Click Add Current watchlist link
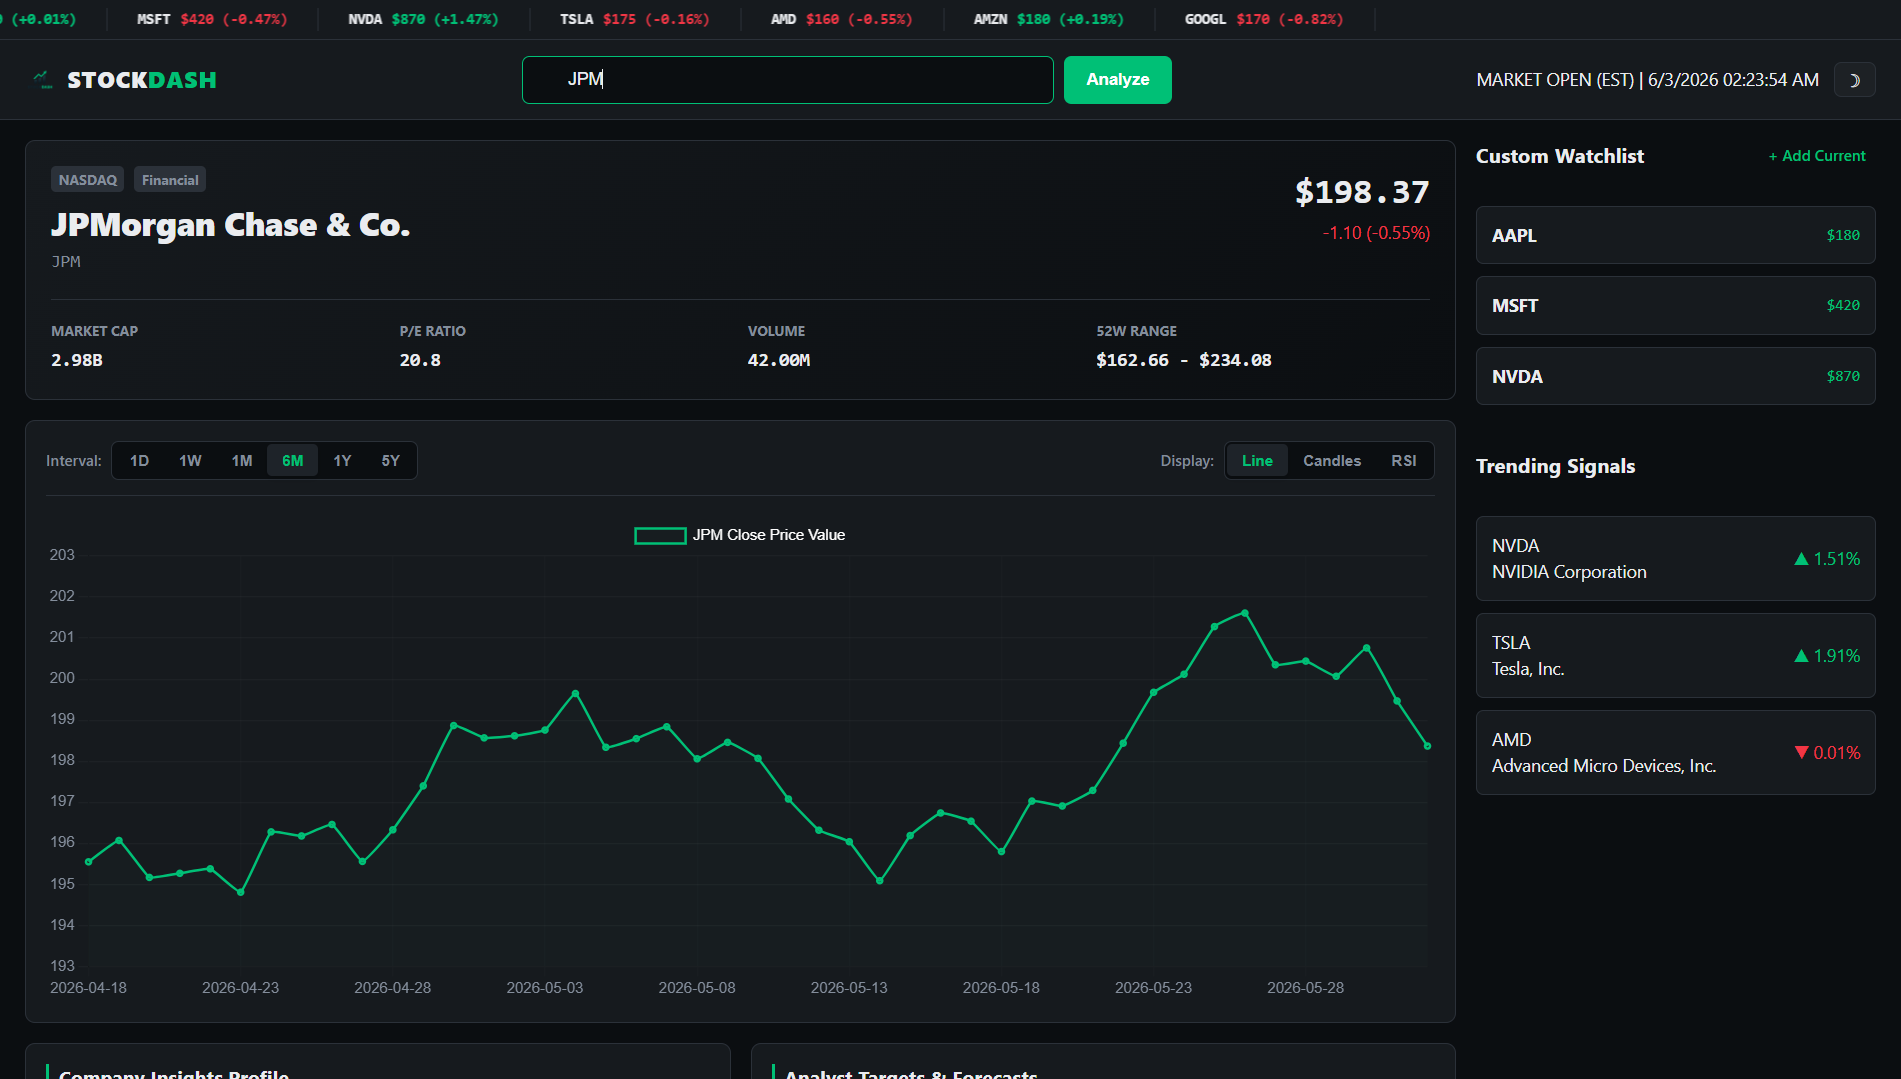This screenshot has width=1901, height=1079. pos(1816,156)
